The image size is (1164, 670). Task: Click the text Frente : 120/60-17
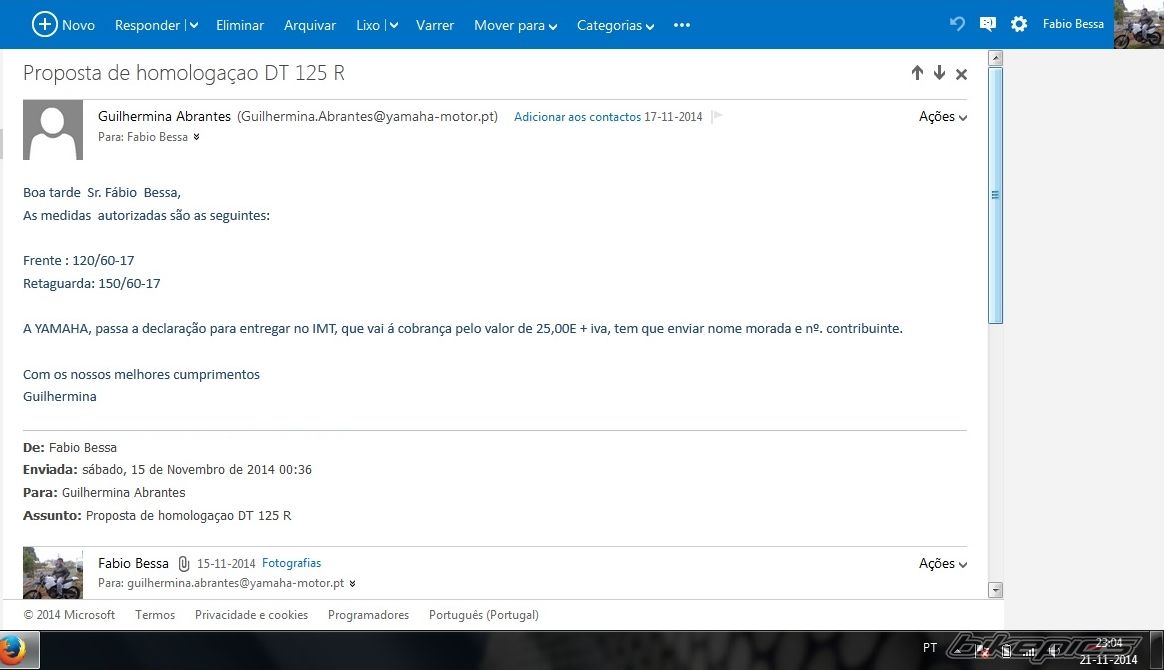click(79, 260)
